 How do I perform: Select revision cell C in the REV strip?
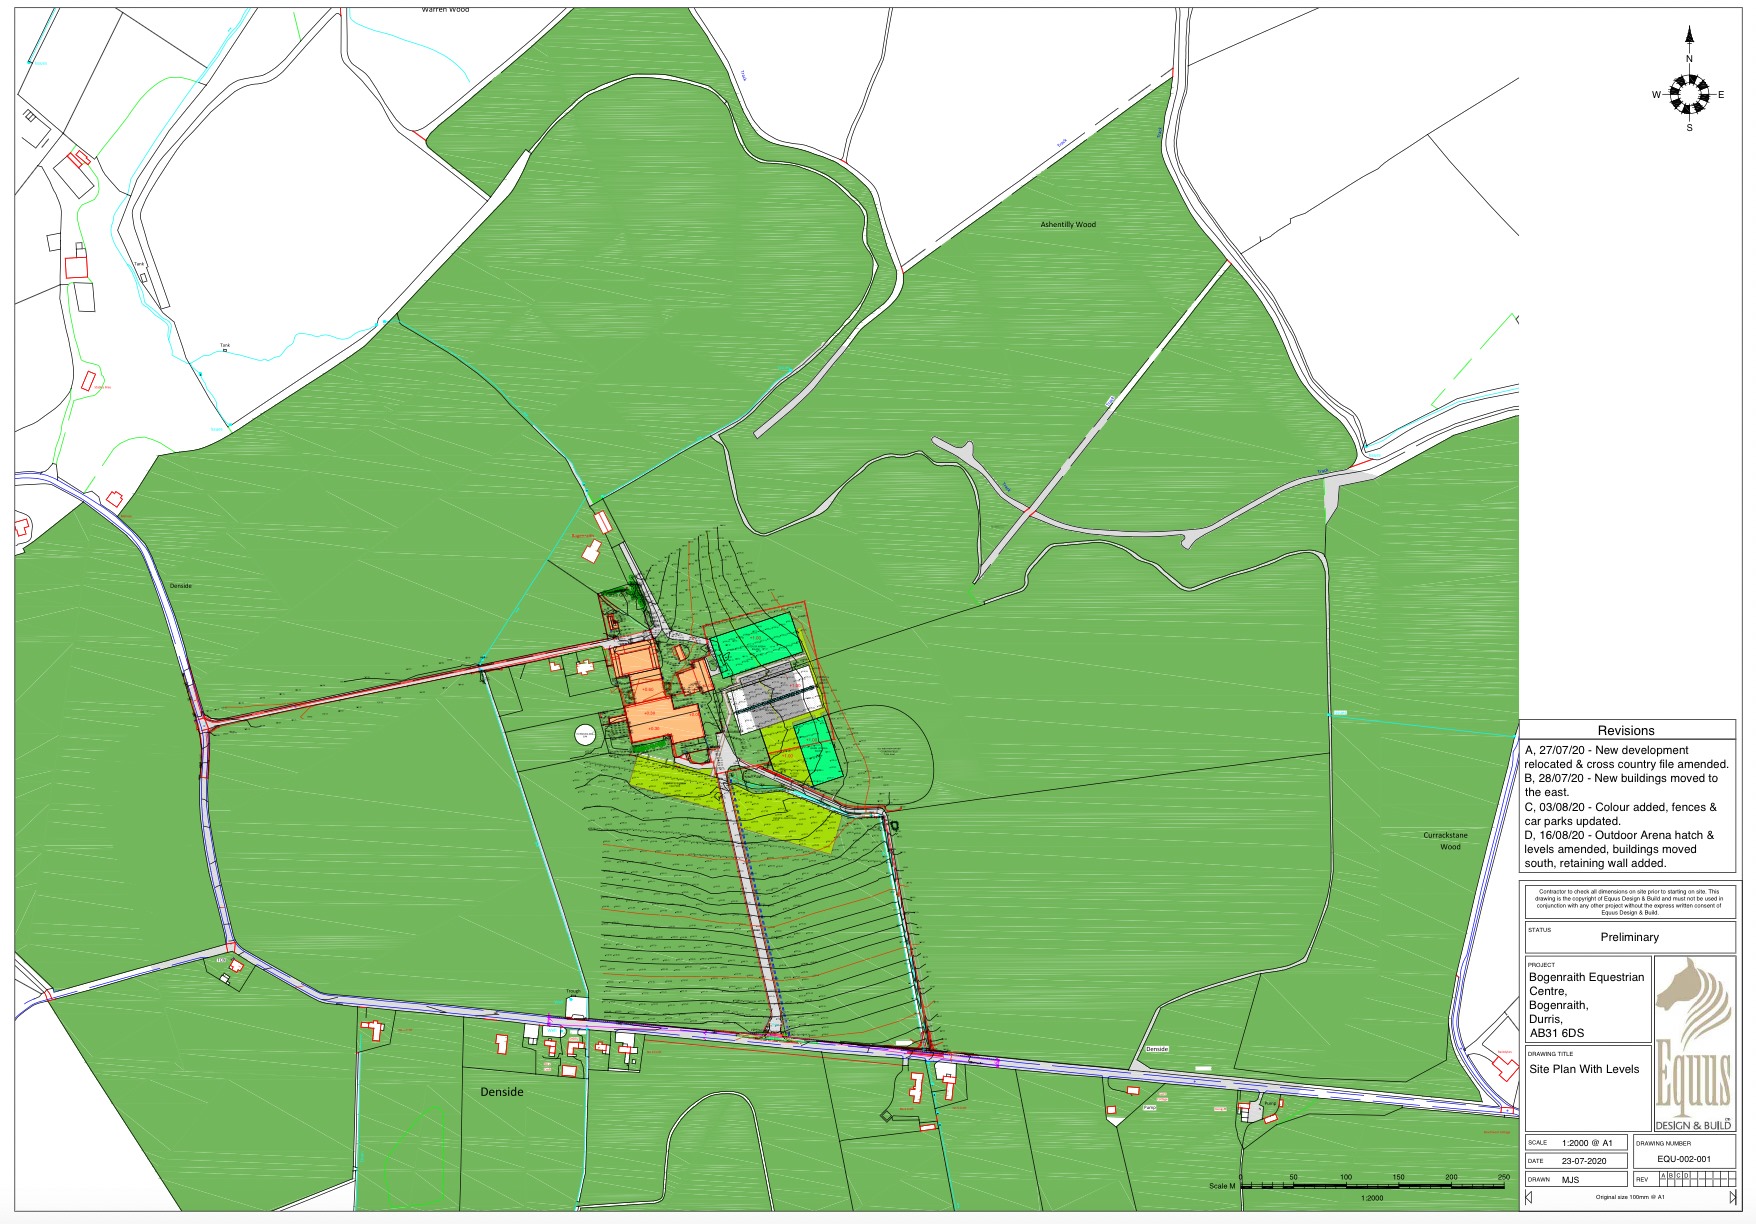(x=1679, y=1178)
